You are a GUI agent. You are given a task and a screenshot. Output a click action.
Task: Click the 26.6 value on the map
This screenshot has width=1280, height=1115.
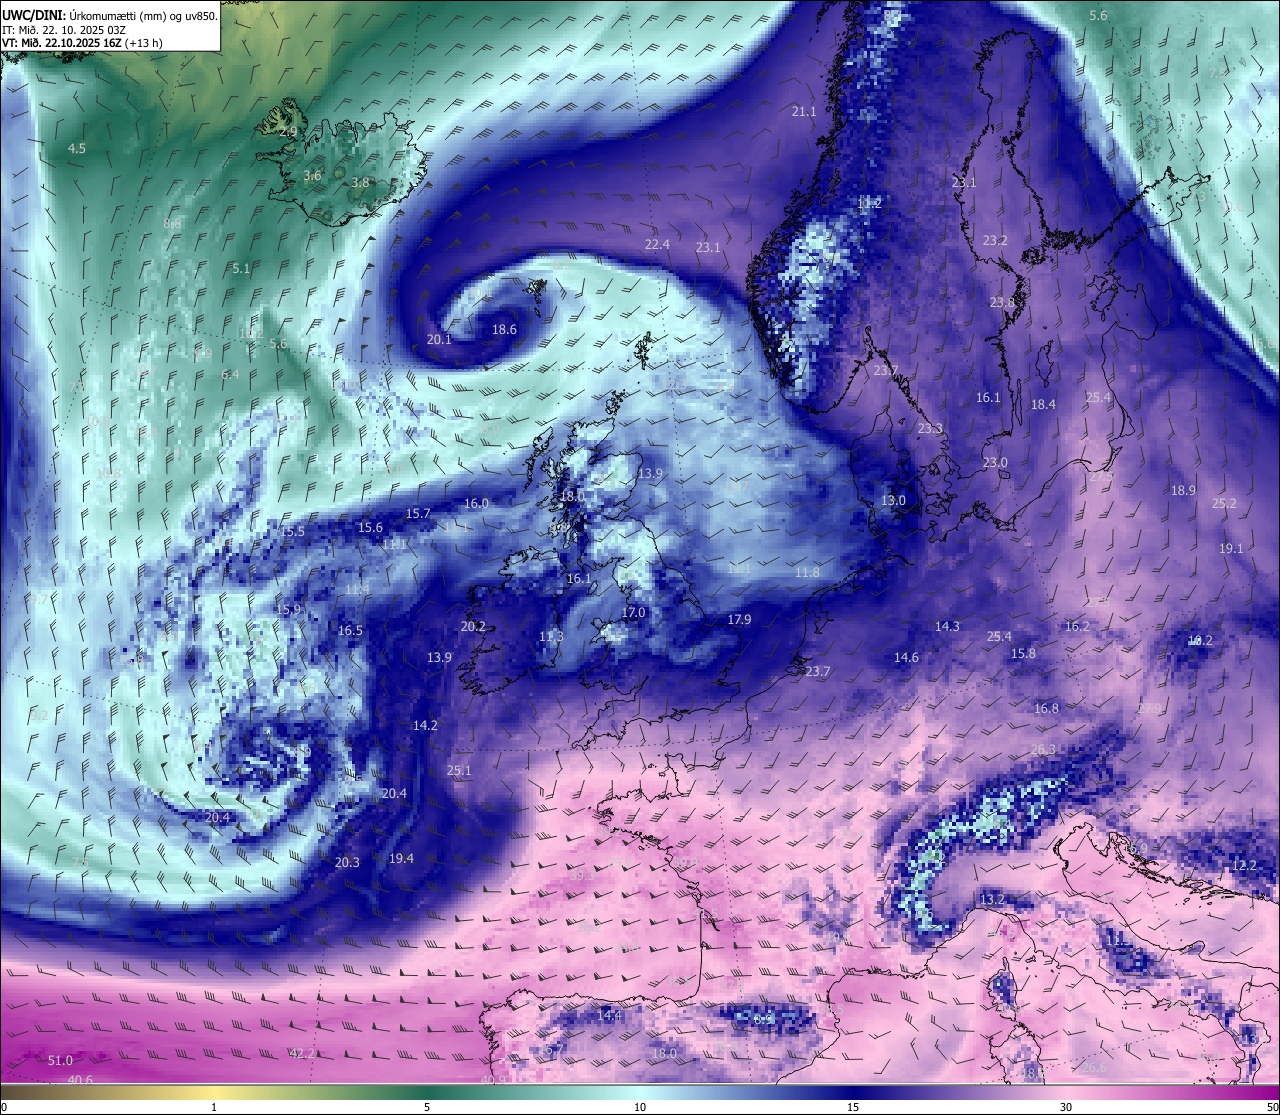click(1094, 1067)
